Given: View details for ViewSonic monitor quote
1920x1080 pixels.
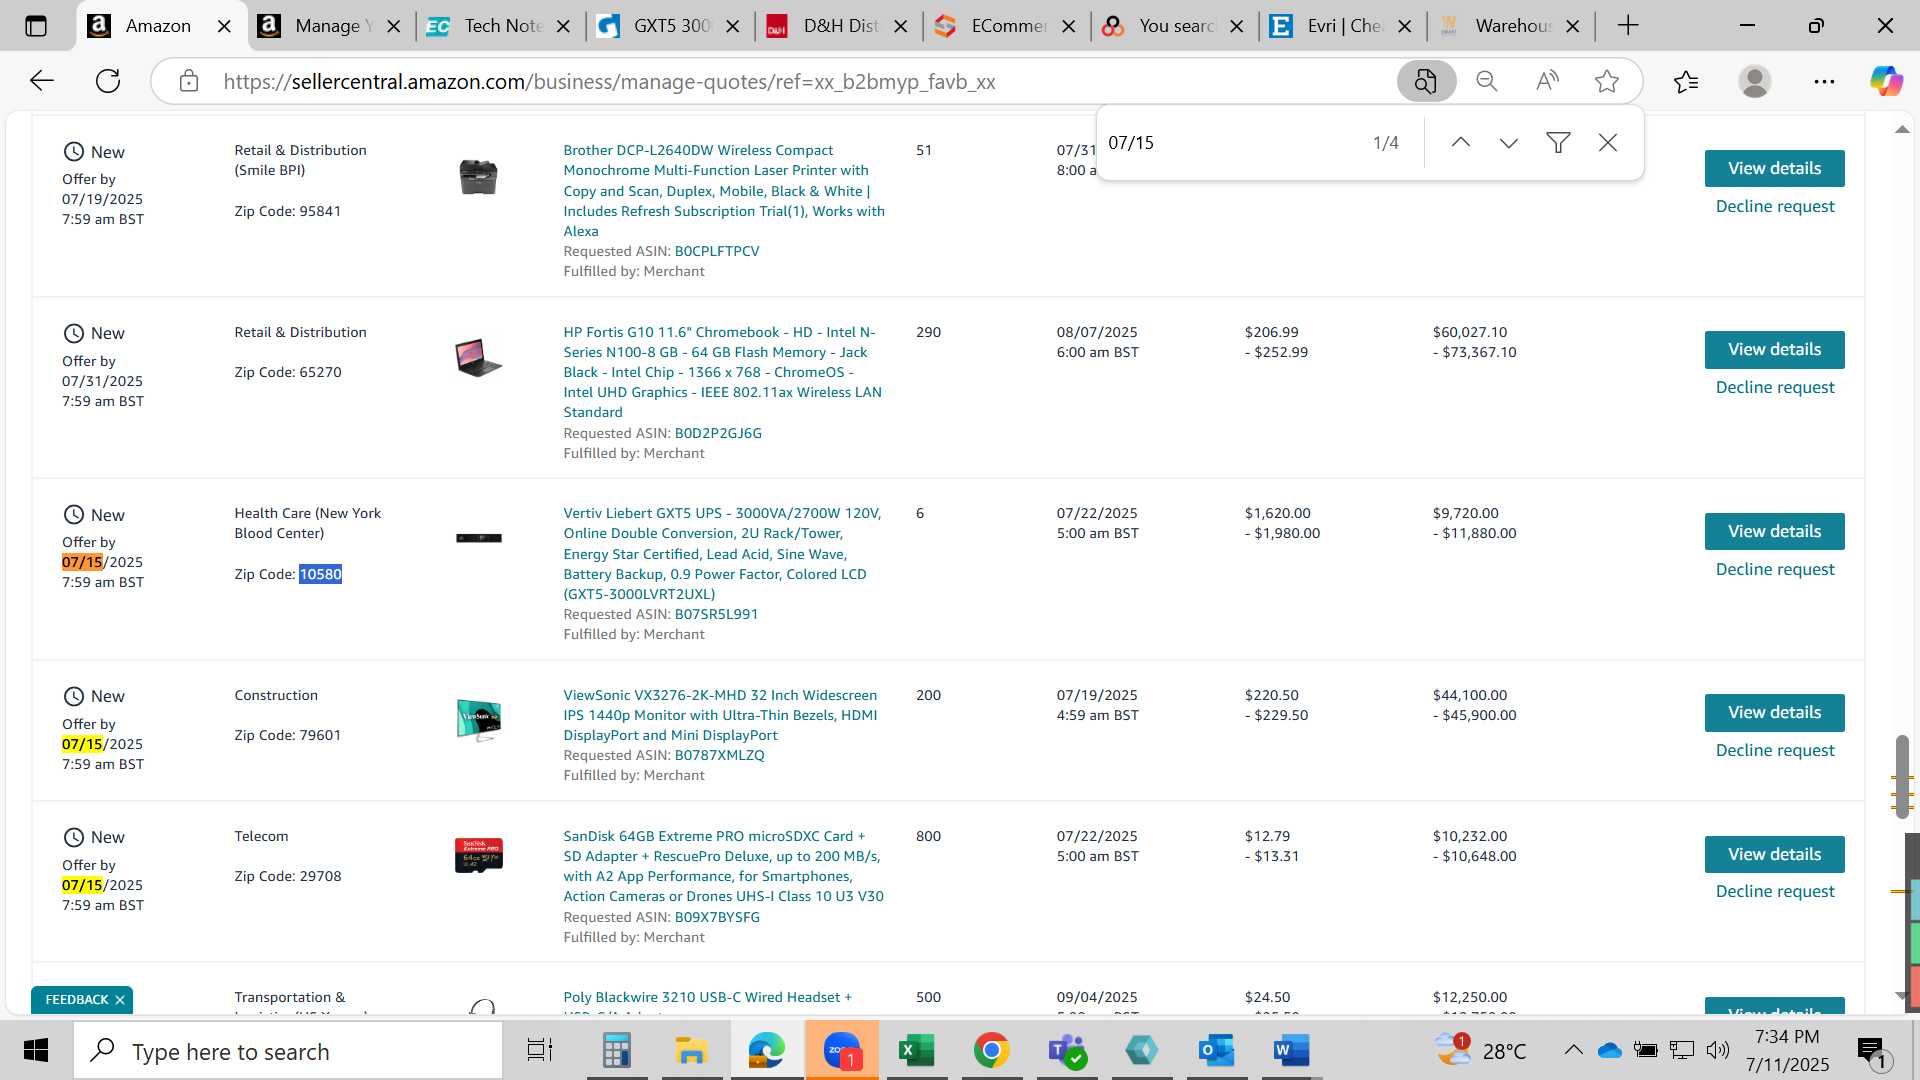Looking at the screenshot, I should point(1774,713).
